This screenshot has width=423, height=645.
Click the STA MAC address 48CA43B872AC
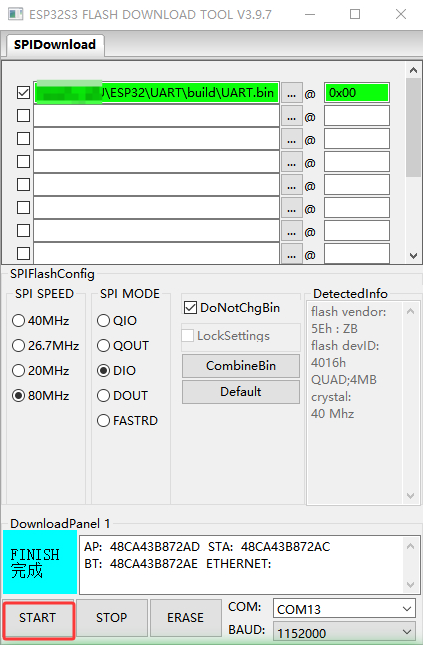pyautogui.click(x=286, y=547)
